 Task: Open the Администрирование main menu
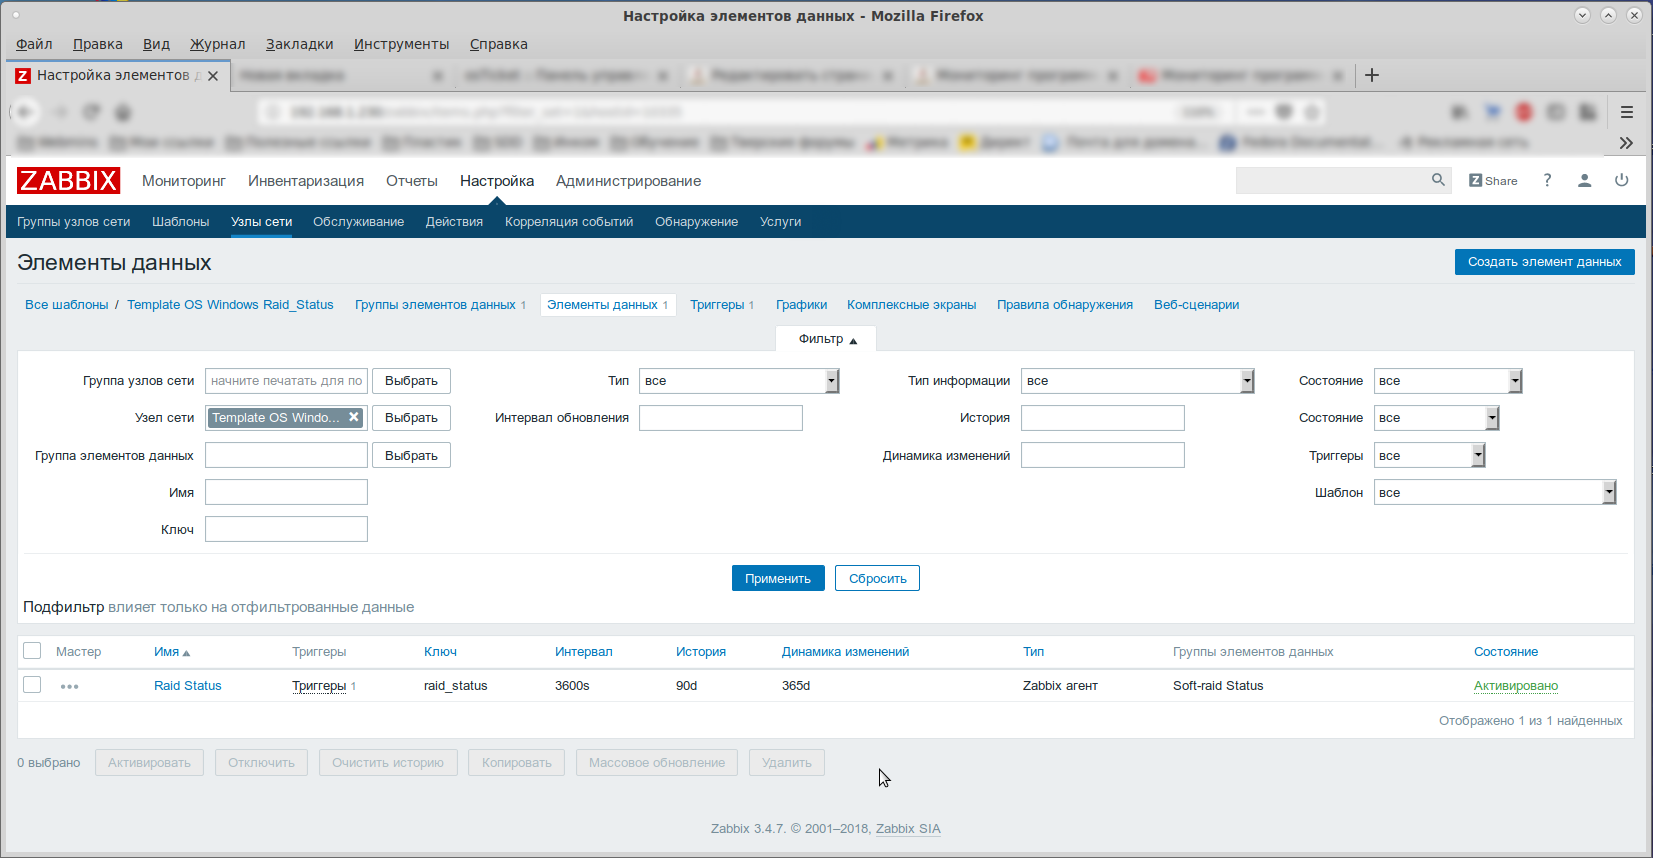tap(628, 181)
